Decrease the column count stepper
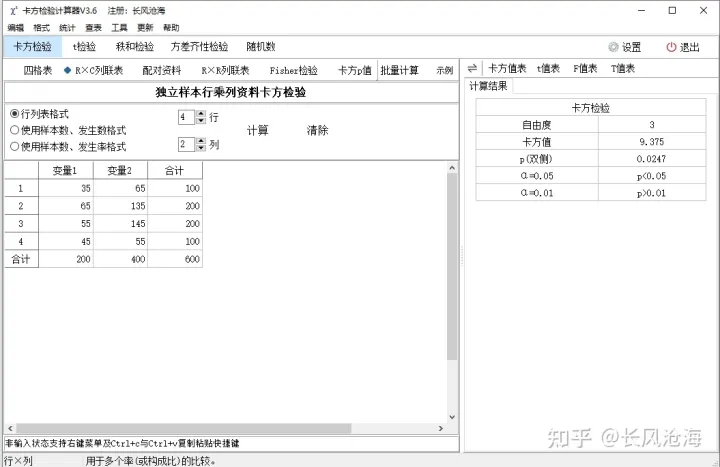This screenshot has height=467, width=720. point(201,148)
